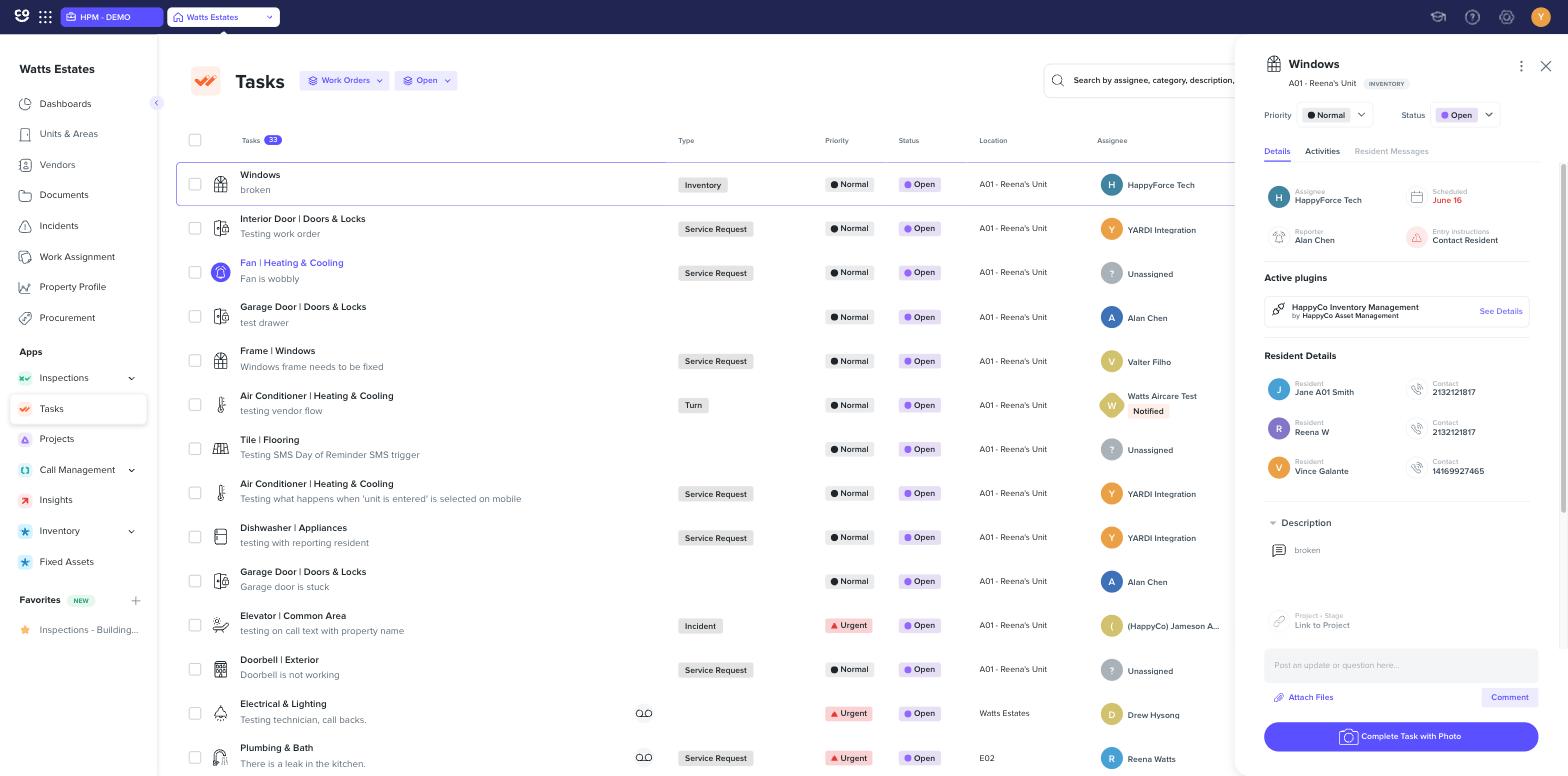Check the Frame Windows task checkbox
Screen dimensions: 1568x776
(195, 360)
